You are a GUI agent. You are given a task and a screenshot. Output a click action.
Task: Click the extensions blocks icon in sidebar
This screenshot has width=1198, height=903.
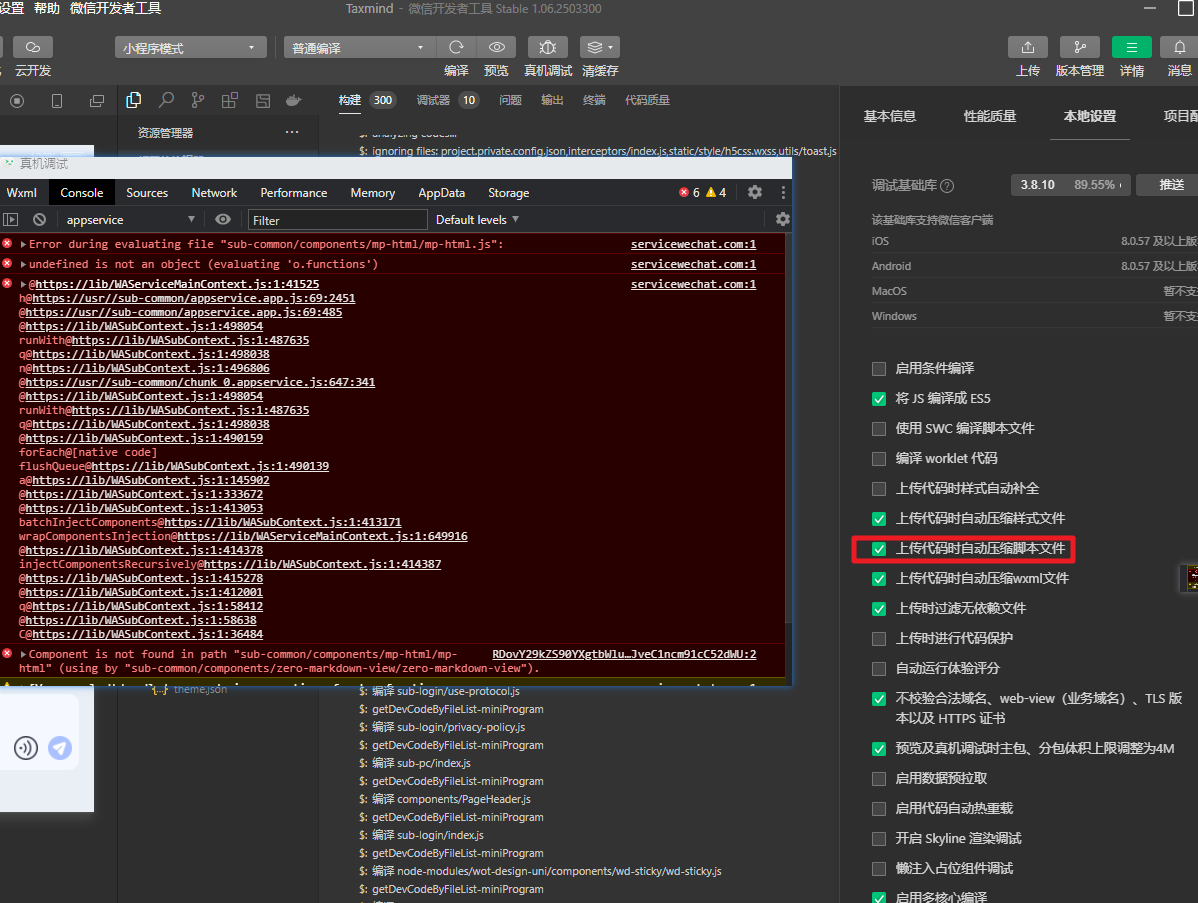click(x=230, y=100)
